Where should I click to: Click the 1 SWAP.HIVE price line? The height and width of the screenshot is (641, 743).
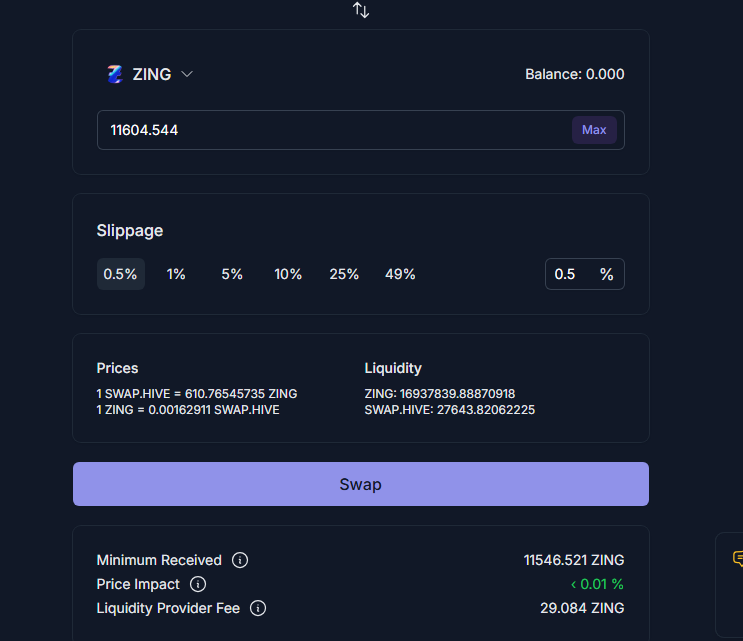pyautogui.click(x=197, y=394)
